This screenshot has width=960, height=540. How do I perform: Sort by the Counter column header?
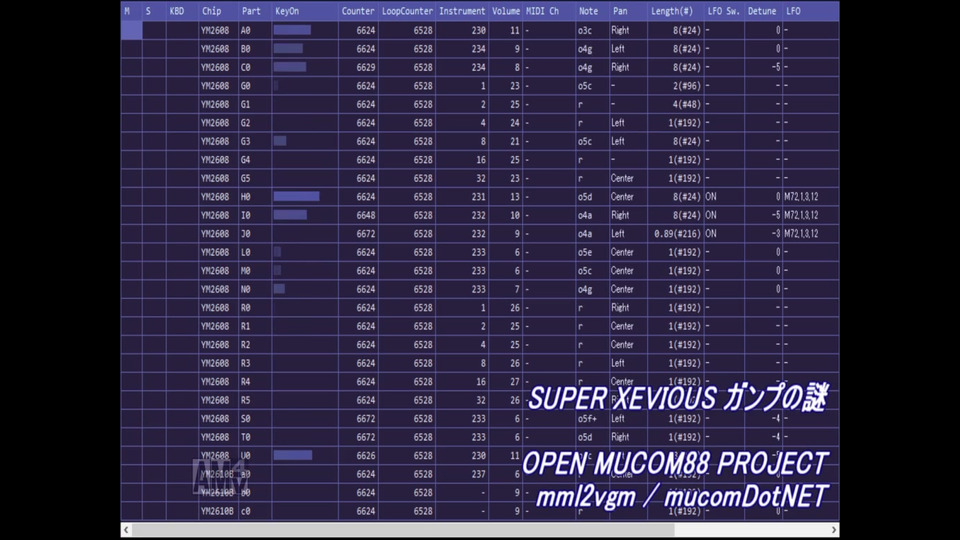click(358, 11)
